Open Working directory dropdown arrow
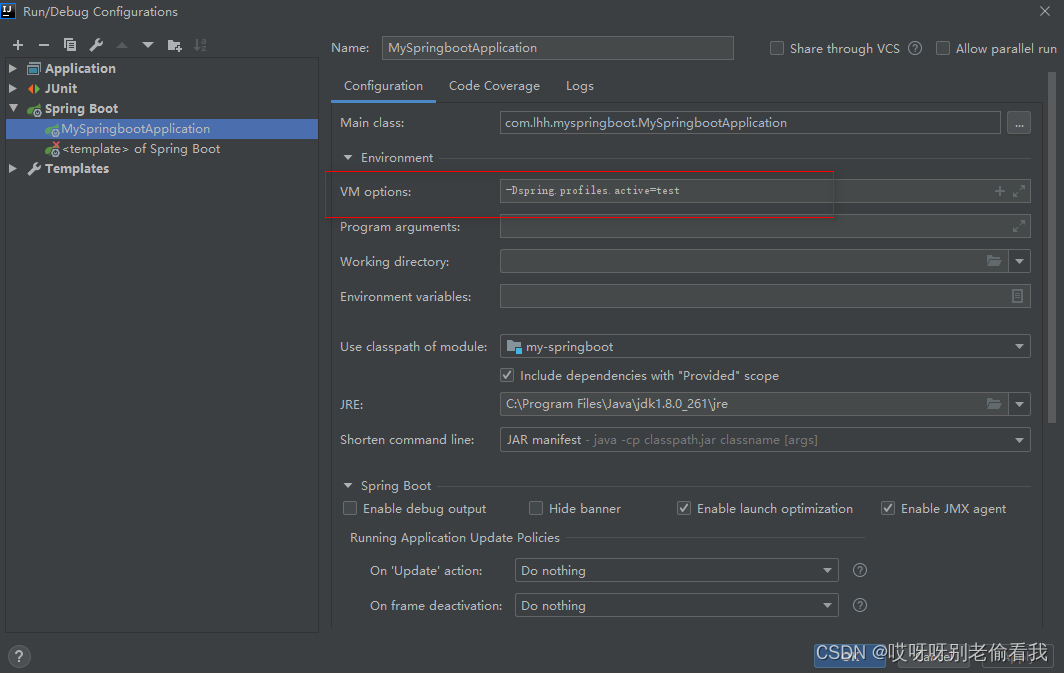 [1019, 261]
